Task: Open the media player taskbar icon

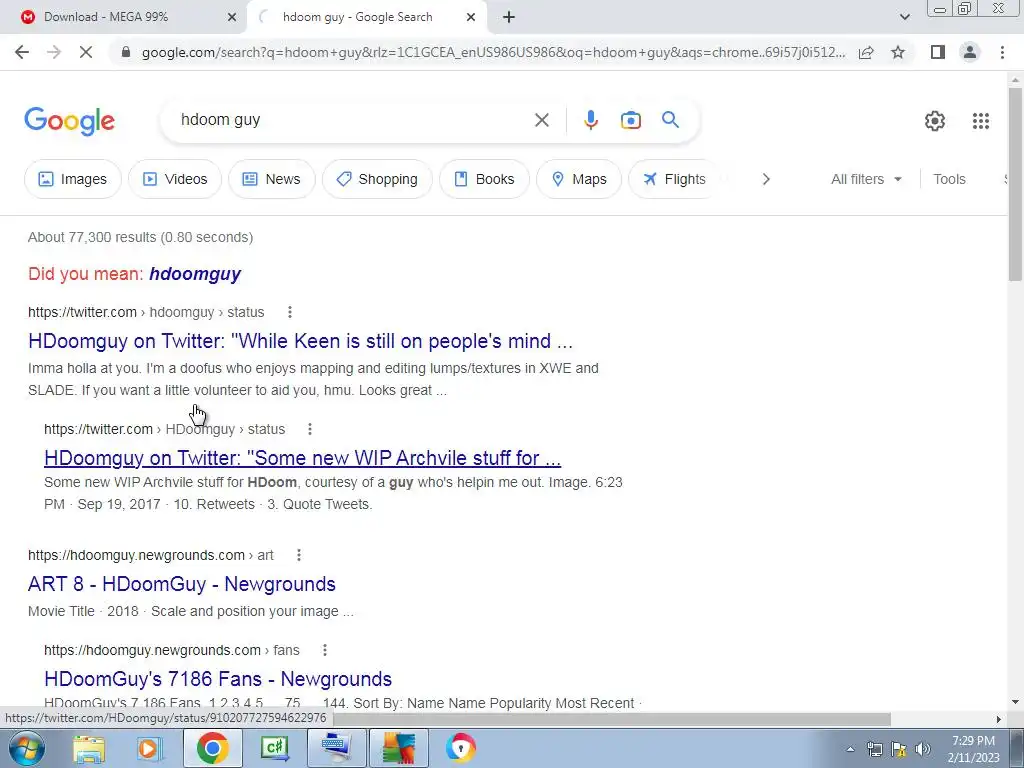Action: (150, 748)
